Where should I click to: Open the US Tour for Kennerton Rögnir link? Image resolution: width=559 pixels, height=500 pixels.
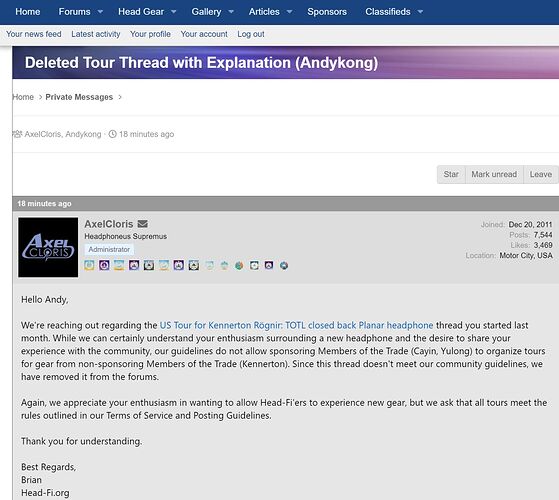pyautogui.click(x=296, y=325)
